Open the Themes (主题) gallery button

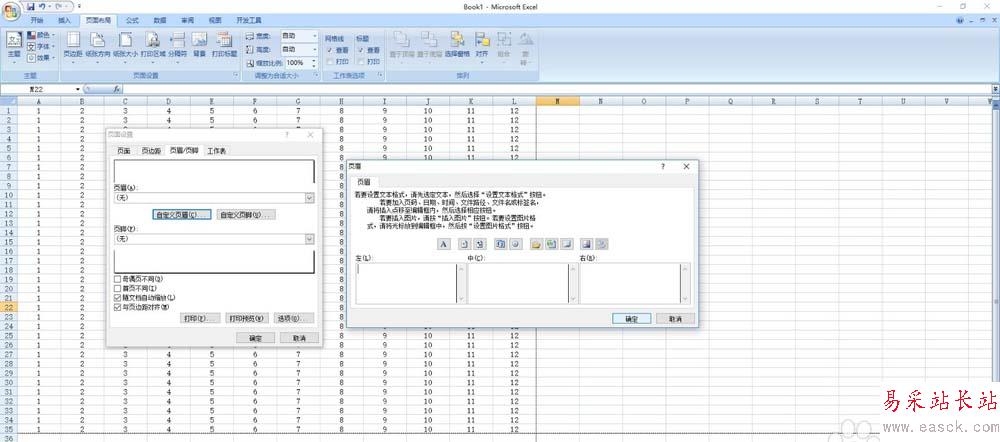pyautogui.click(x=14, y=47)
